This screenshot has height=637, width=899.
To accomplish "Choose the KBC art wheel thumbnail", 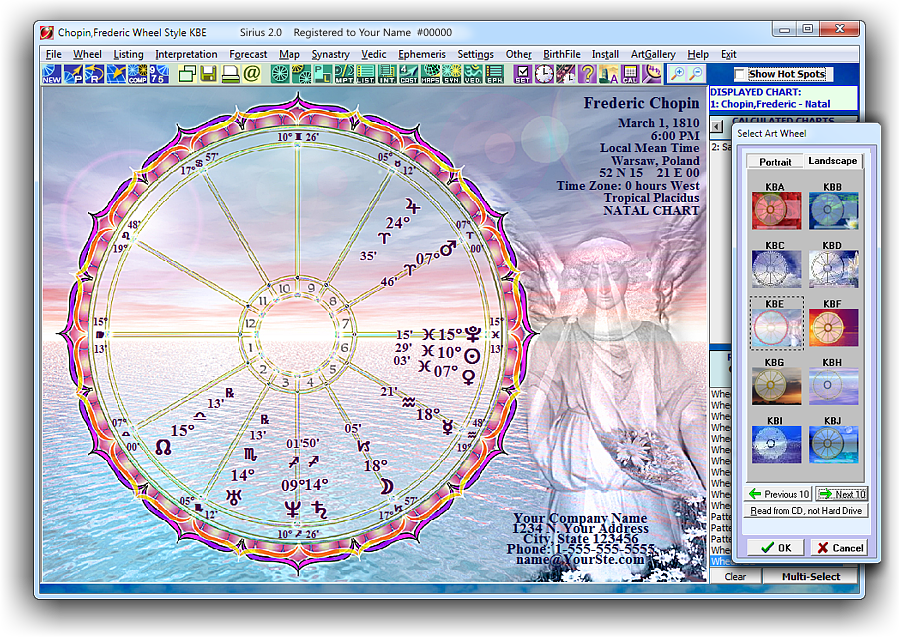I will tap(776, 269).
